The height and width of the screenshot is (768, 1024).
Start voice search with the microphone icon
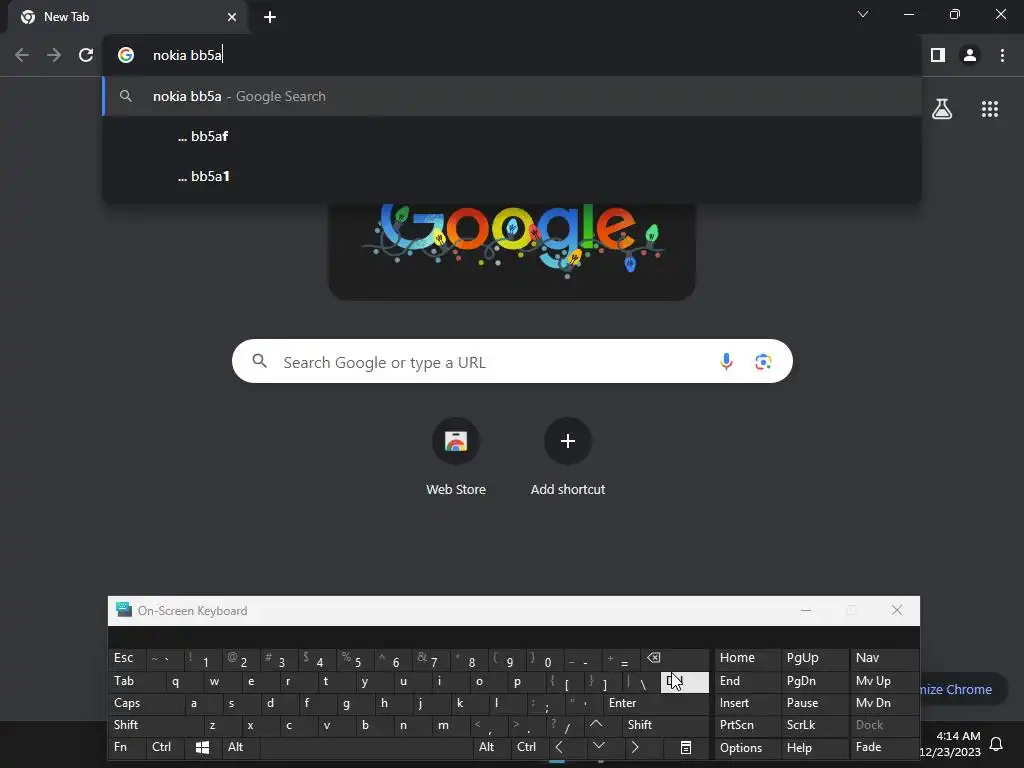726,362
